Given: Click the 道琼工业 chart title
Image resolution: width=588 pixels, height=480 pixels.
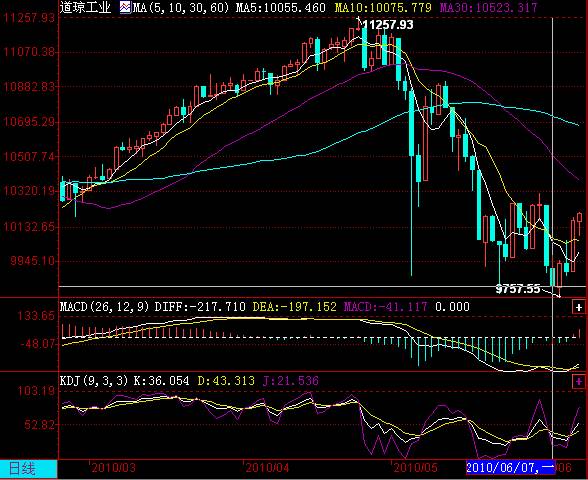Looking at the screenshot, I should point(86,7).
